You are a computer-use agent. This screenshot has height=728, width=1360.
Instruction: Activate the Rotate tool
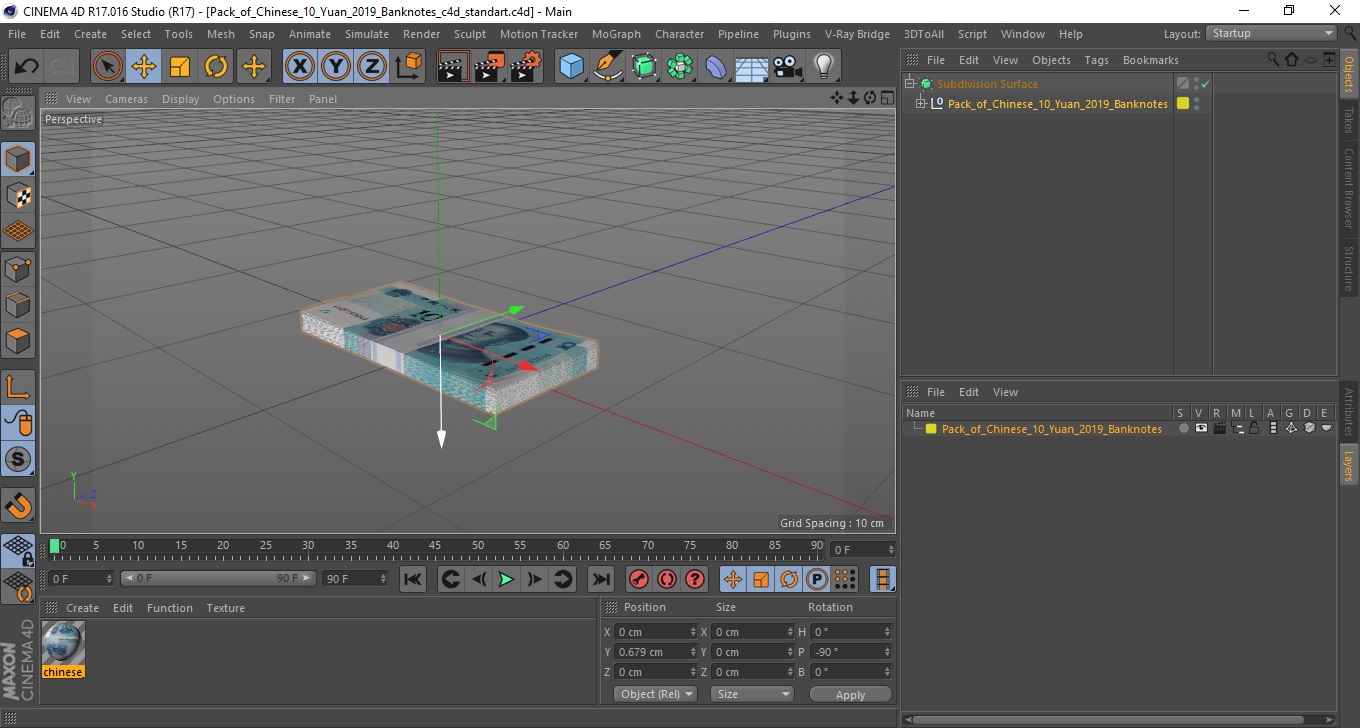coord(216,67)
